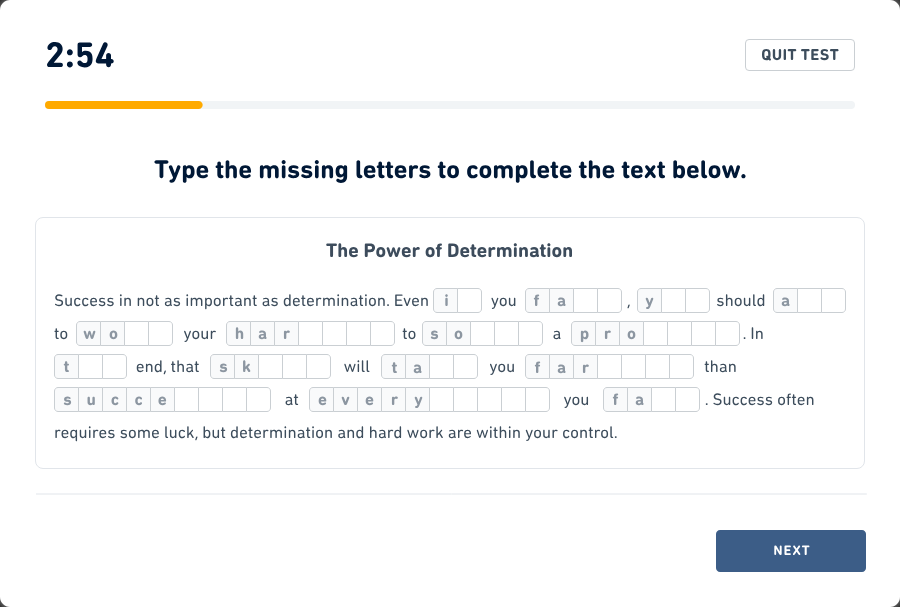The width and height of the screenshot is (900, 607).
Task: Select first empty box in word starting 'wo'
Action: click(x=137, y=334)
